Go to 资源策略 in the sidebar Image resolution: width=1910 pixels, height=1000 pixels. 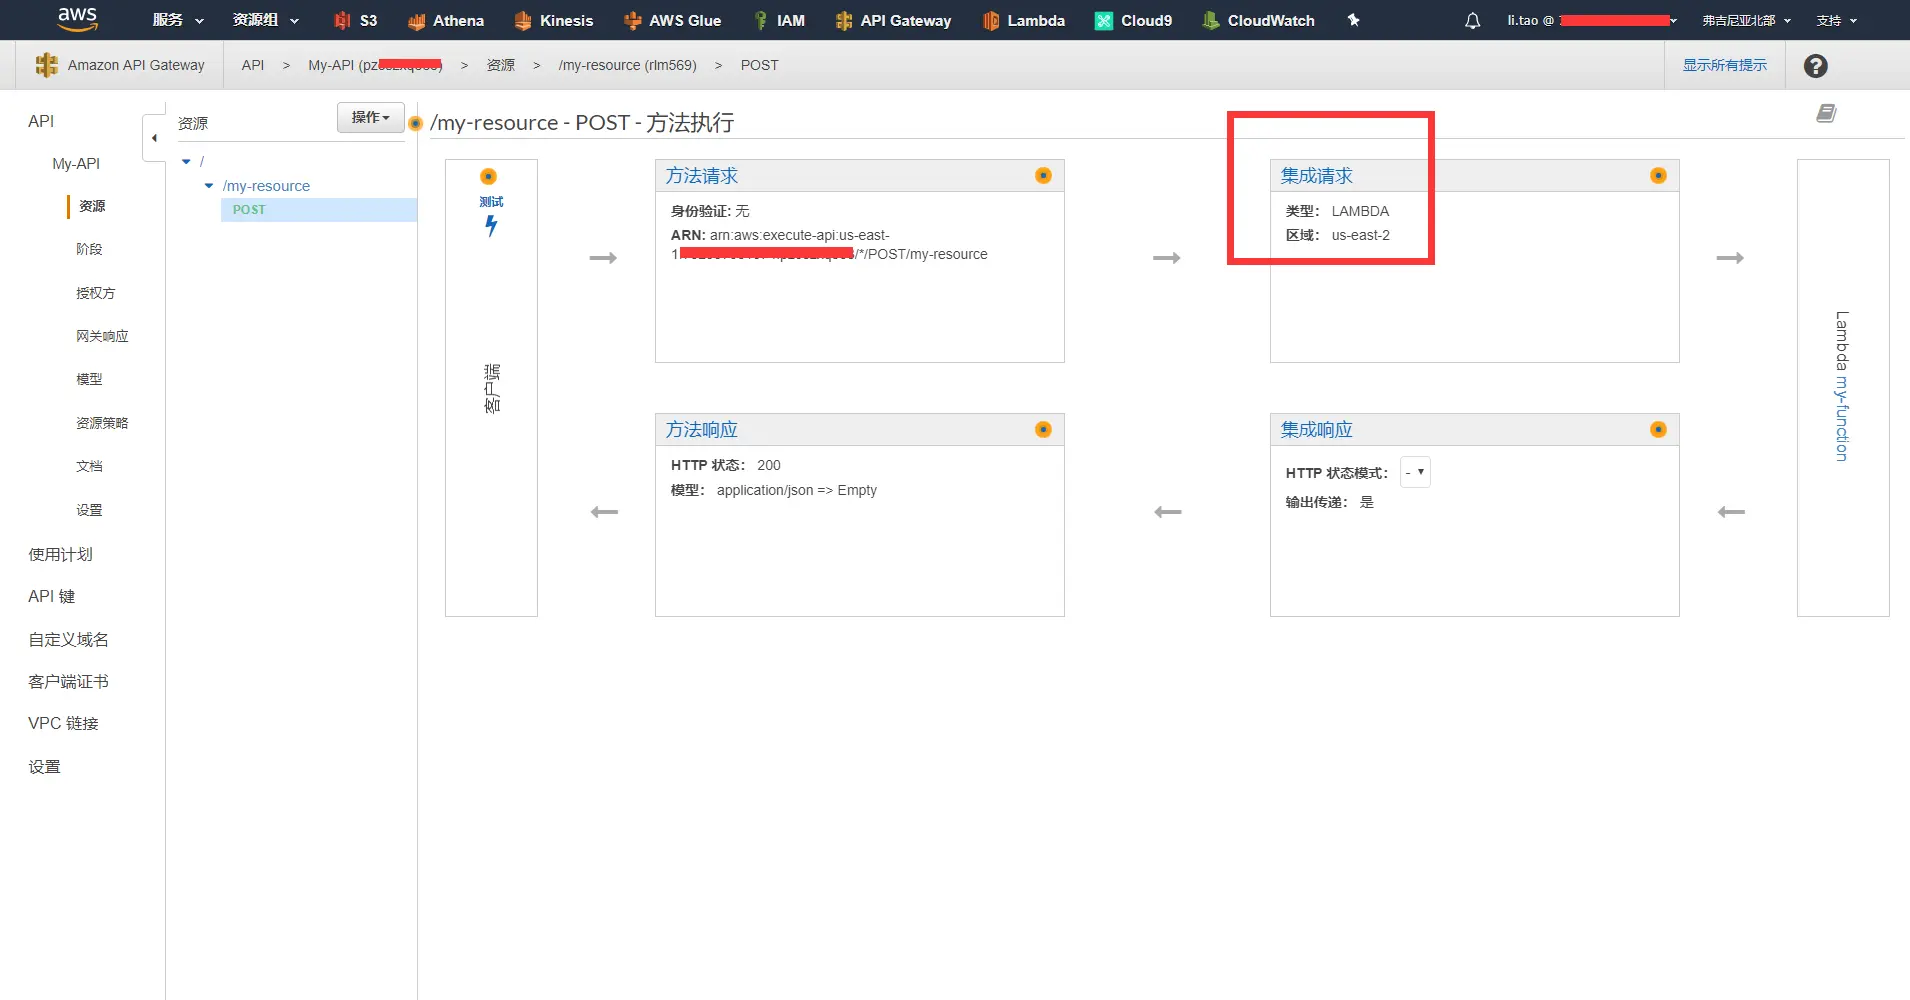[102, 423]
